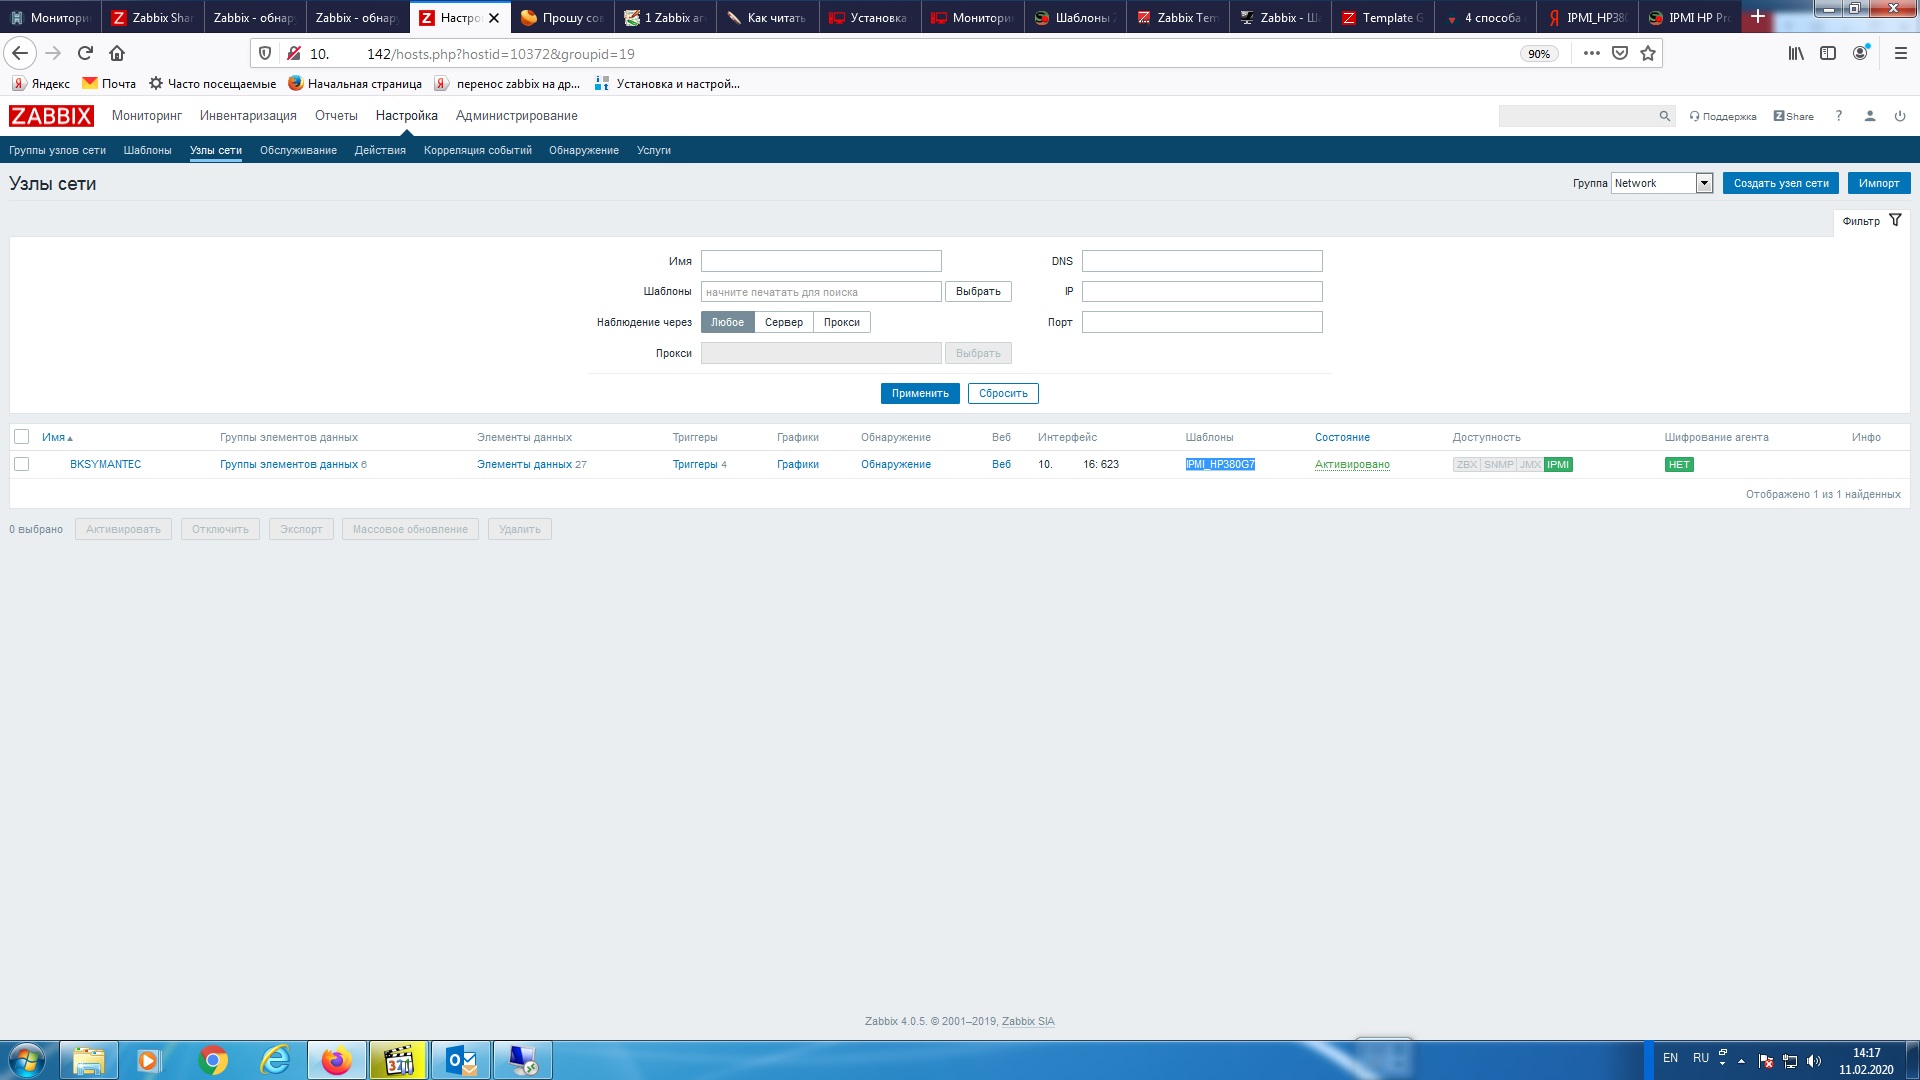The image size is (1920, 1080).
Task: Click the Zabbix global search box
Action: tap(1578, 116)
